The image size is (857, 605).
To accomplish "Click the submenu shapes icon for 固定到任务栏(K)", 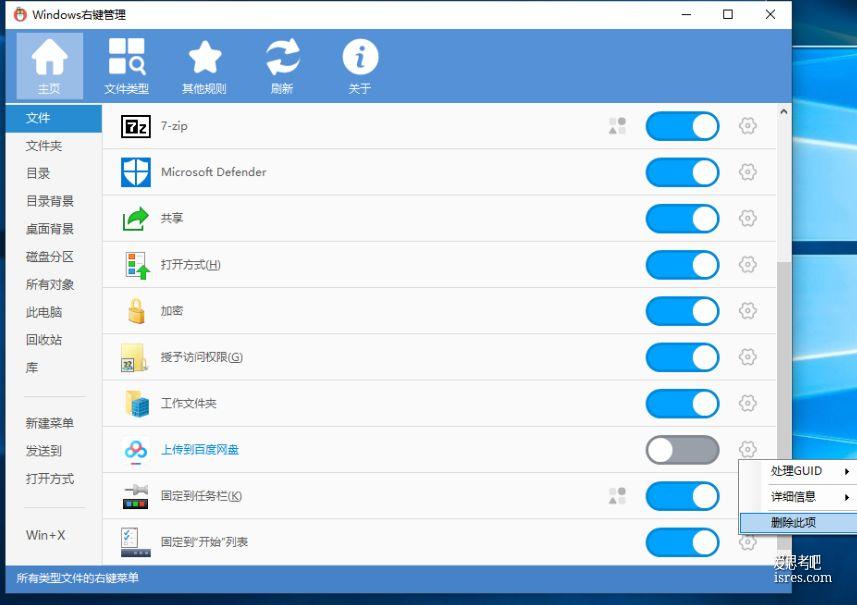I will [617, 496].
